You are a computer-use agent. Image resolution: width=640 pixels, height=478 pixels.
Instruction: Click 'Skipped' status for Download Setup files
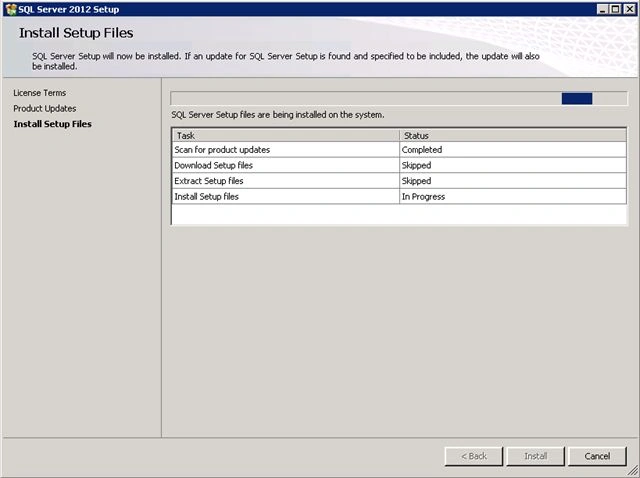513,165
